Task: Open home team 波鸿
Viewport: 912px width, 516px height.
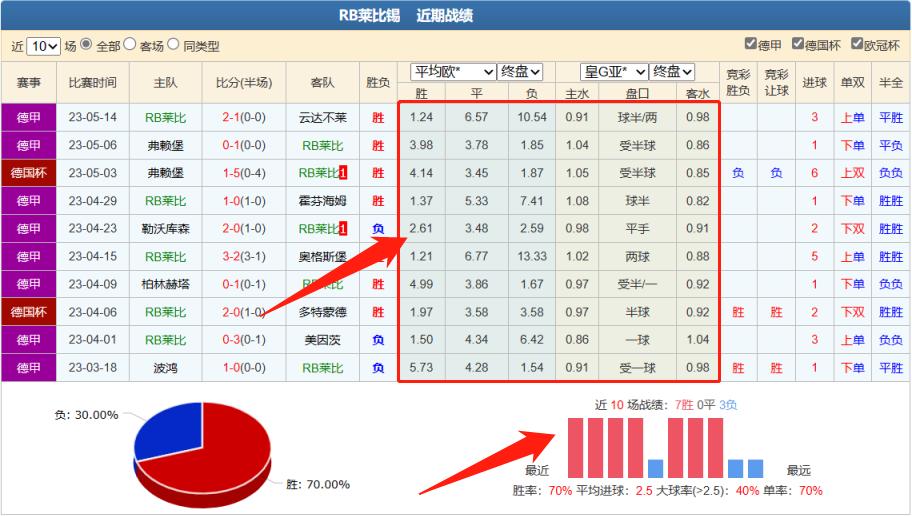Action: (x=165, y=368)
